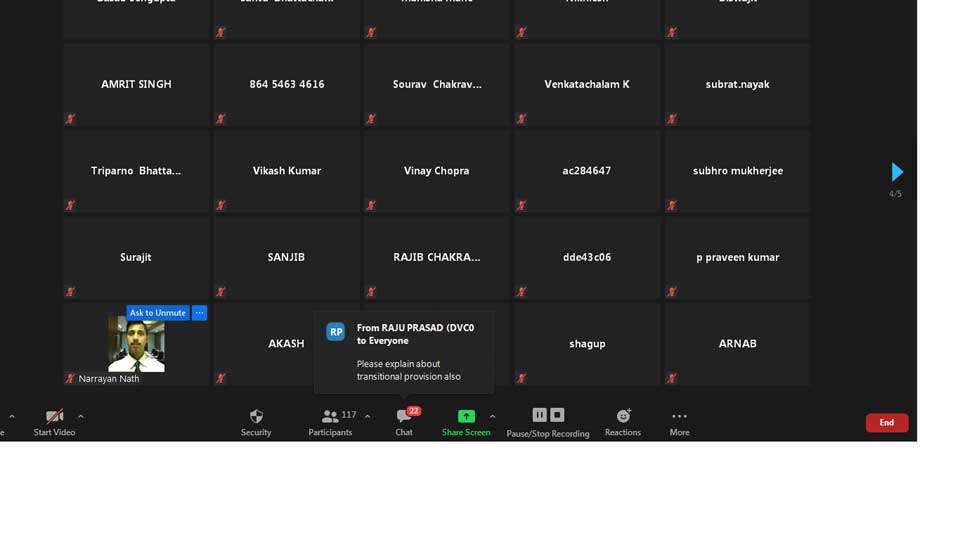Expand the Participants caret next to 117
The image size is (960, 540).
click(367, 416)
